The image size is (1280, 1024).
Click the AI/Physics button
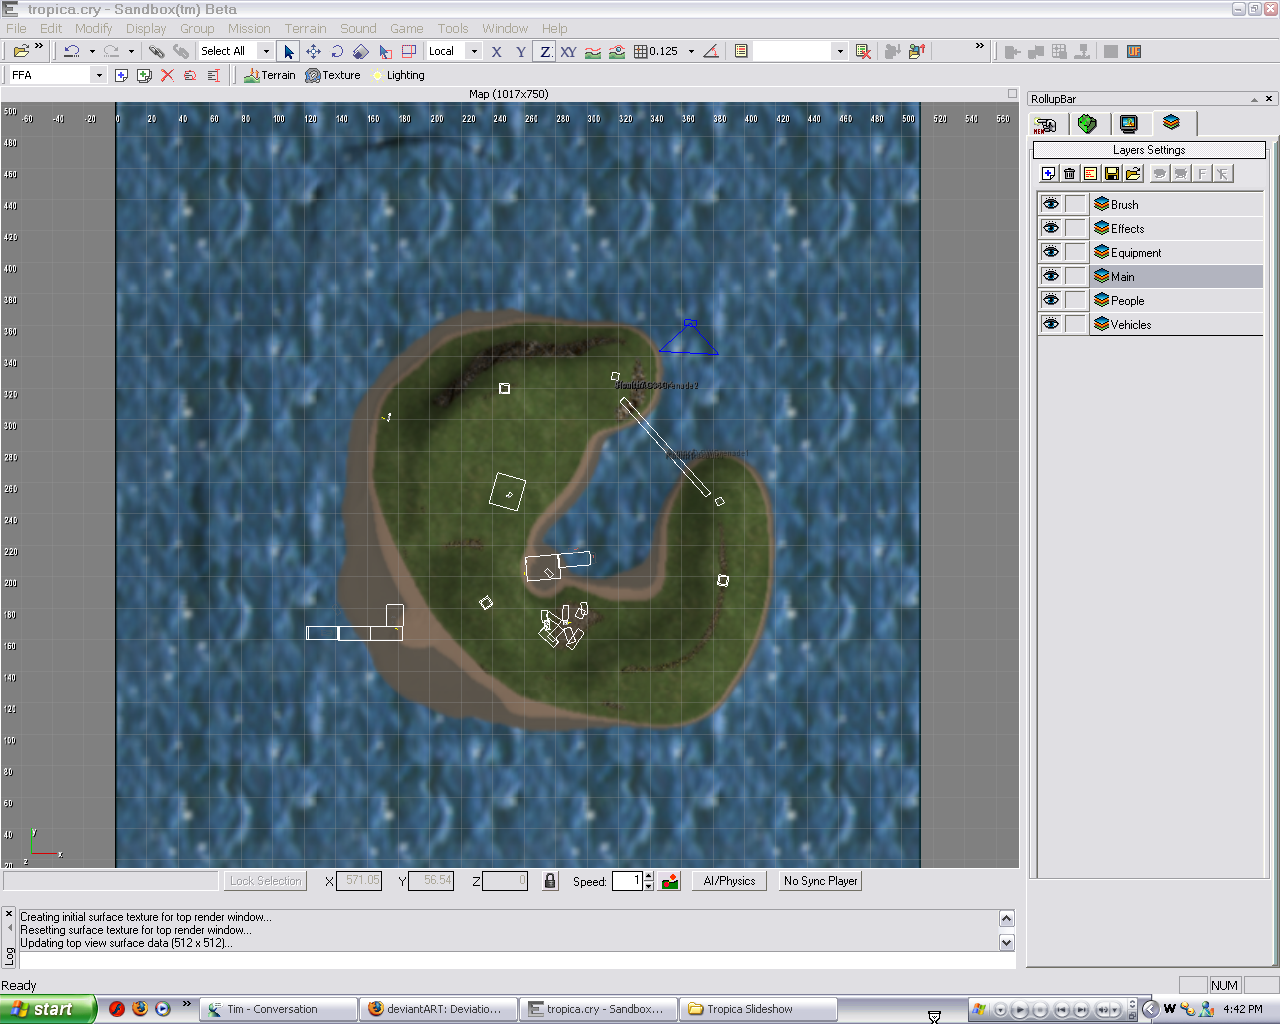729,881
